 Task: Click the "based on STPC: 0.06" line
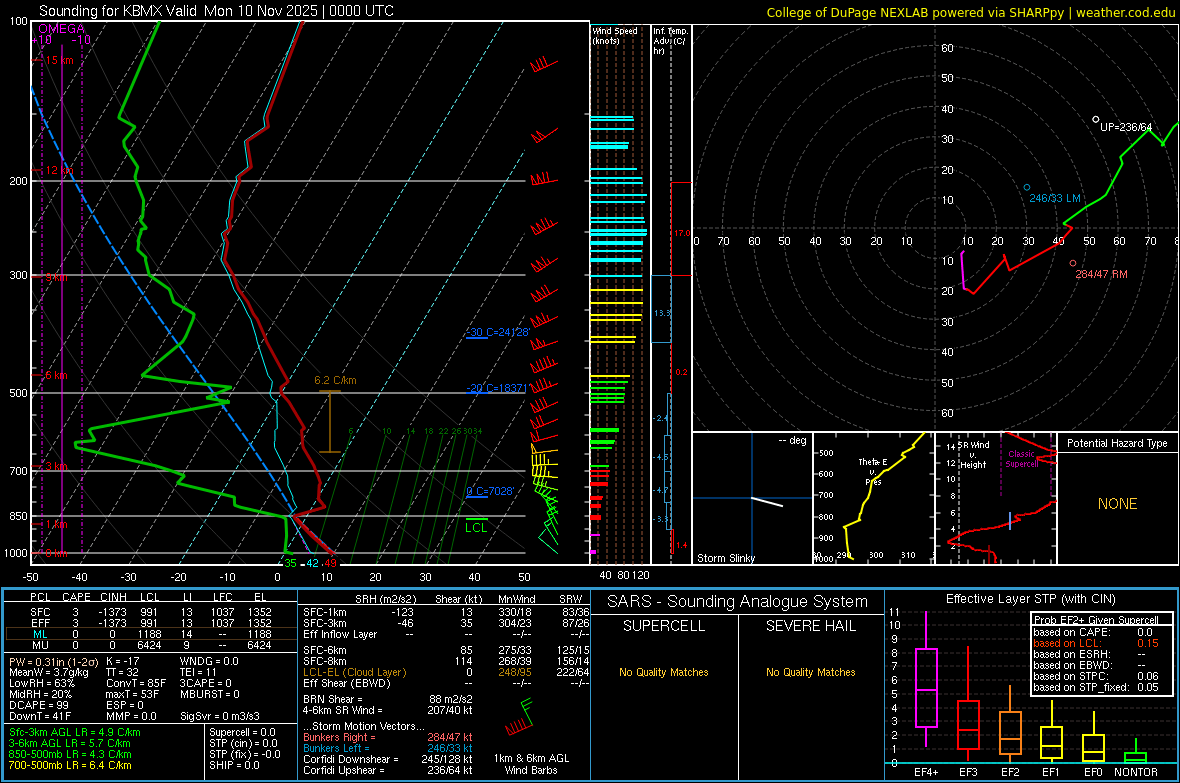click(1096, 676)
